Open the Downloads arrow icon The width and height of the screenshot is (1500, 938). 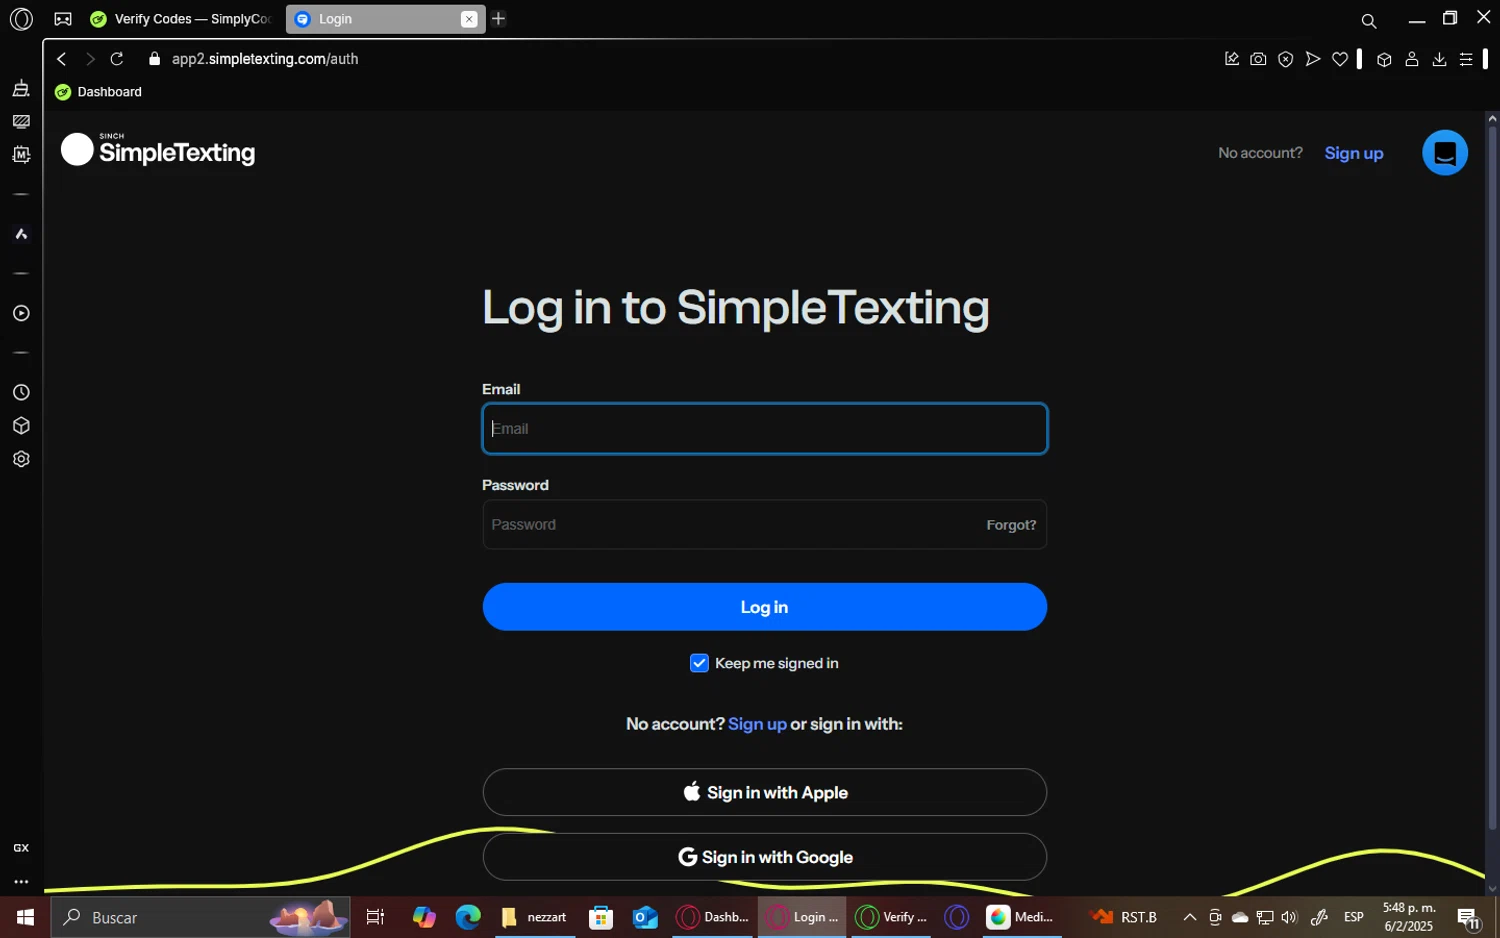click(x=1439, y=59)
